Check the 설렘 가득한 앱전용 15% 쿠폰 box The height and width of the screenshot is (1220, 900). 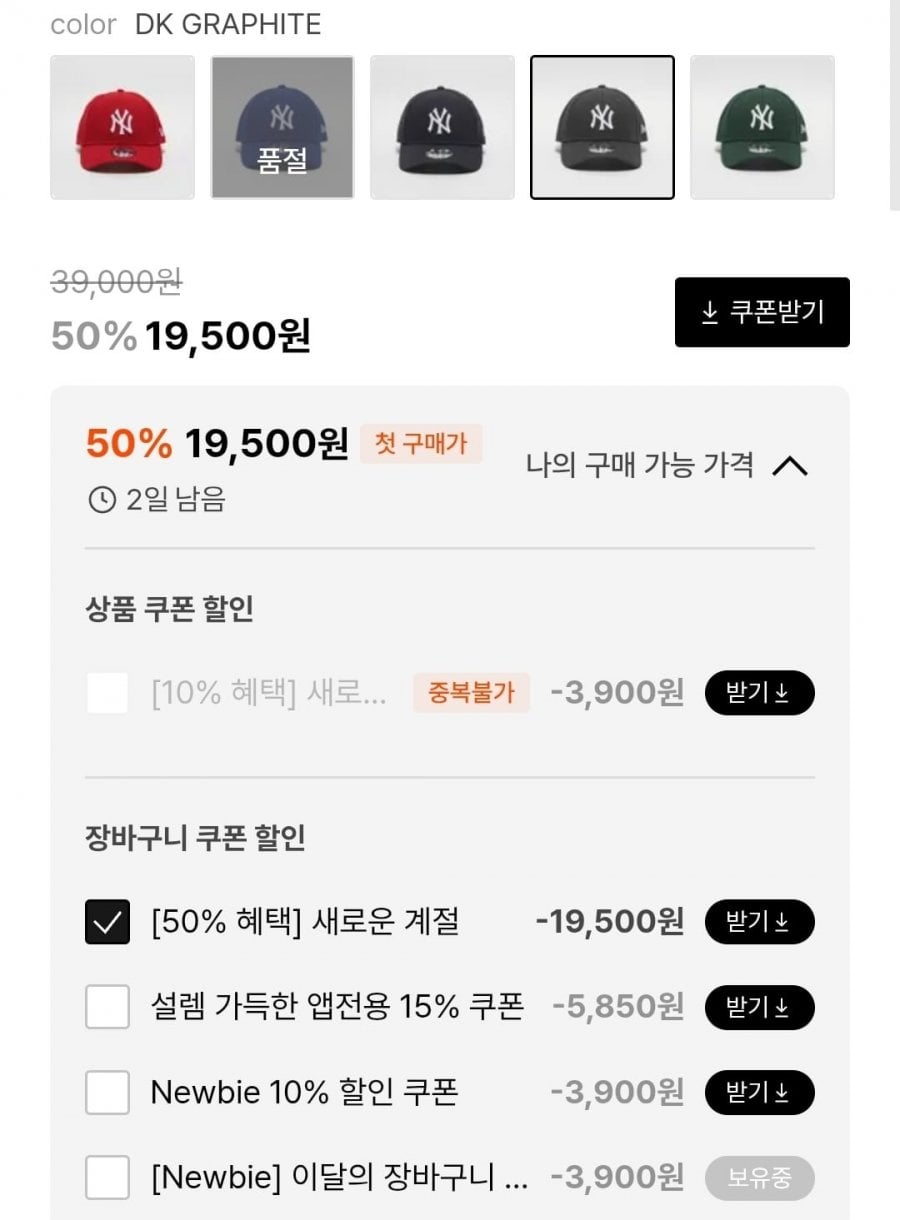(x=107, y=1007)
